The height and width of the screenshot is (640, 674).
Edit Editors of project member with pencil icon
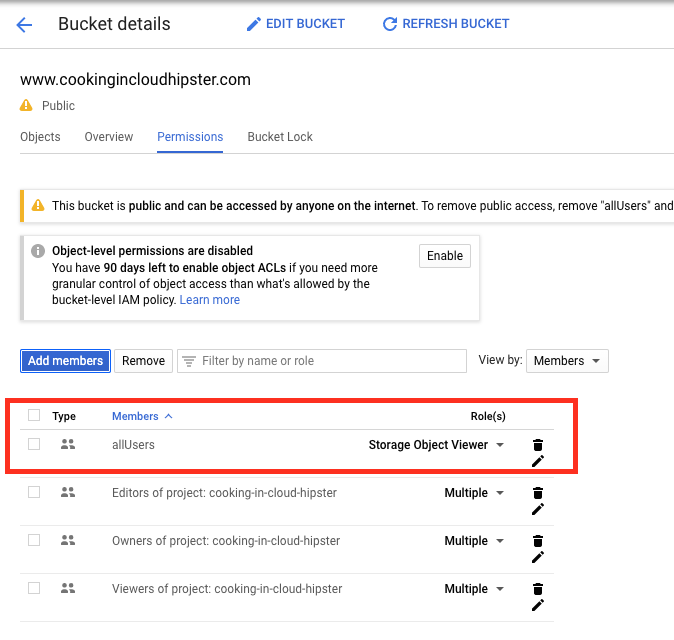(x=538, y=509)
